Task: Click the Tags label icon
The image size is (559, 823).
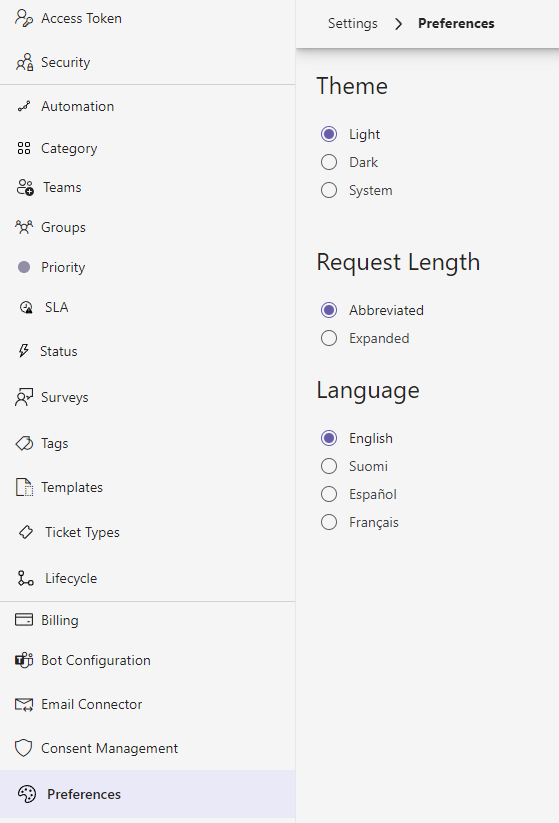Action: [x=24, y=444]
